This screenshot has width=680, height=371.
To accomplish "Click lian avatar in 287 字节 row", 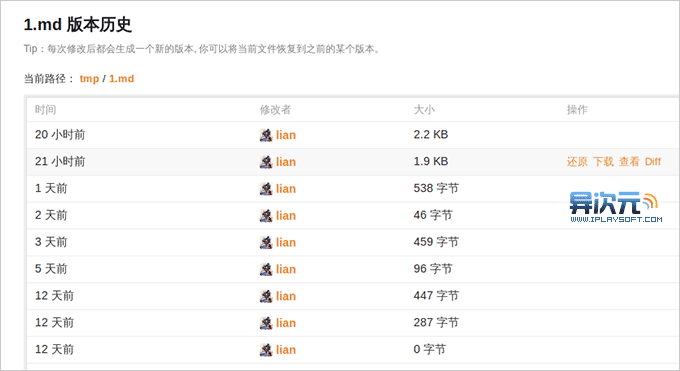I will (266, 323).
